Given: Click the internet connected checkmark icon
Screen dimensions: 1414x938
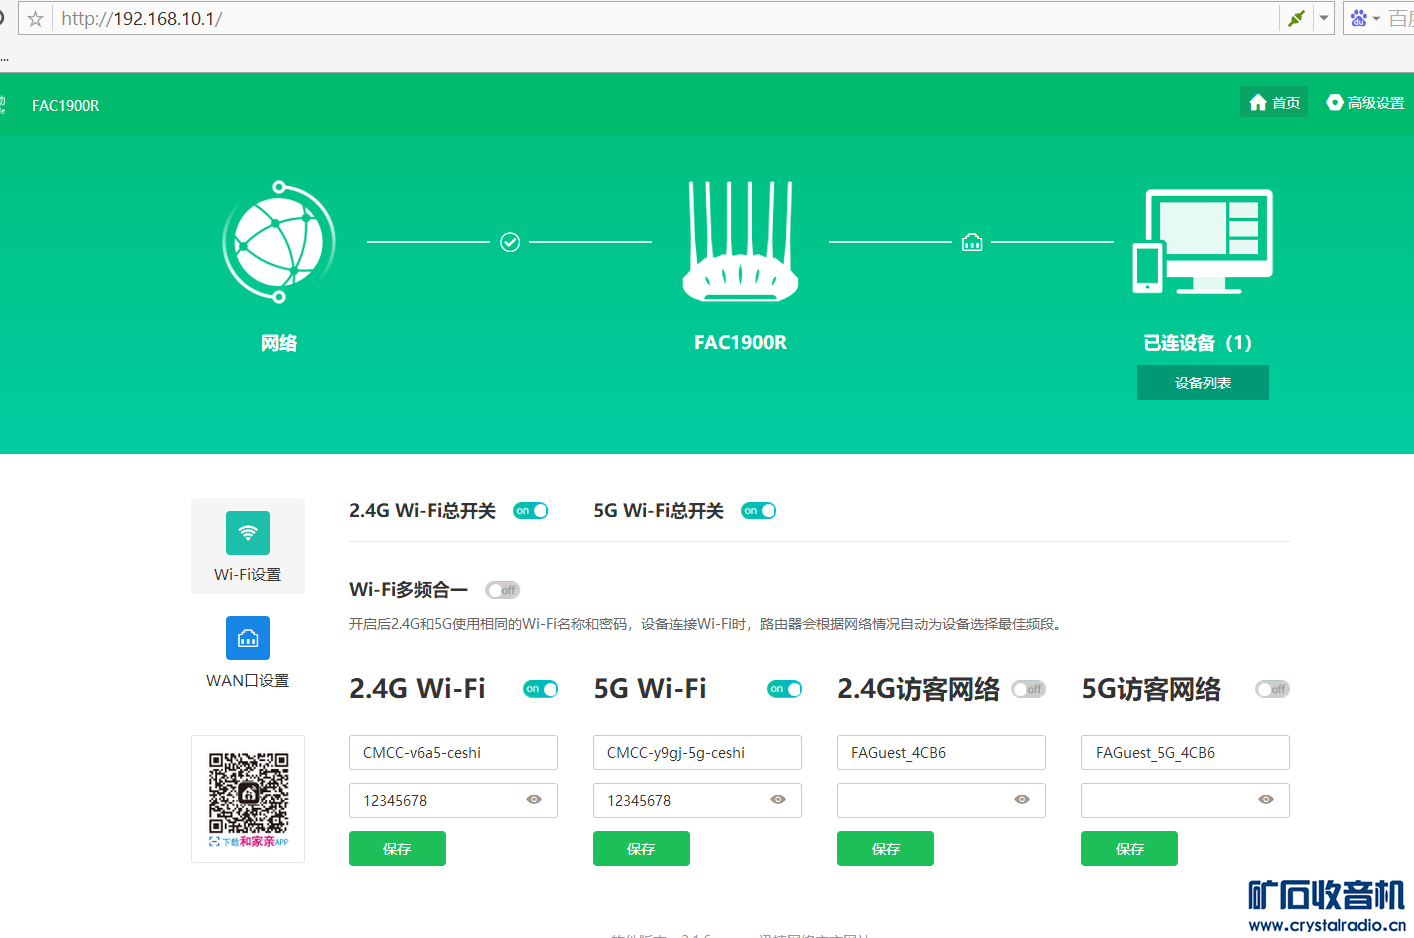Looking at the screenshot, I should [510, 242].
